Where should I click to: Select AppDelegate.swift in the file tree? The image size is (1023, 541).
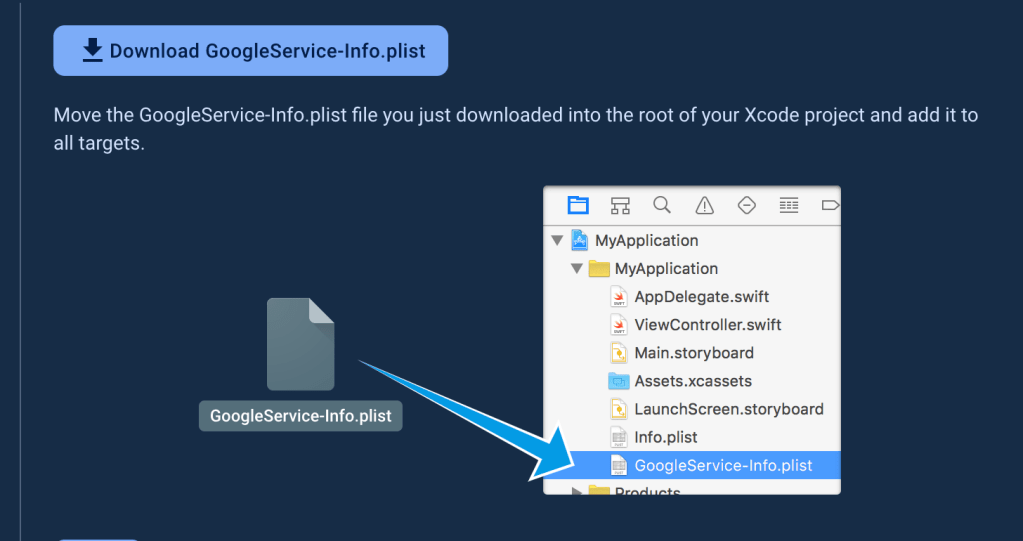pos(701,297)
